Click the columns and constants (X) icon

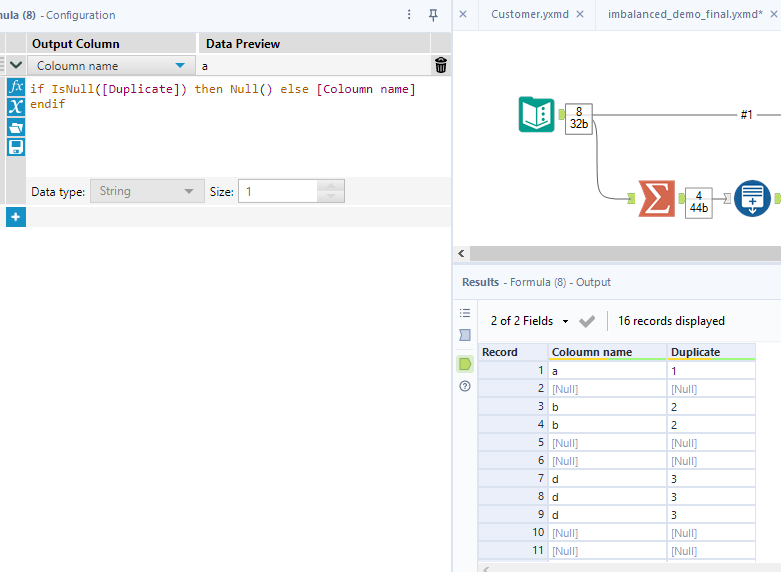pos(15,107)
